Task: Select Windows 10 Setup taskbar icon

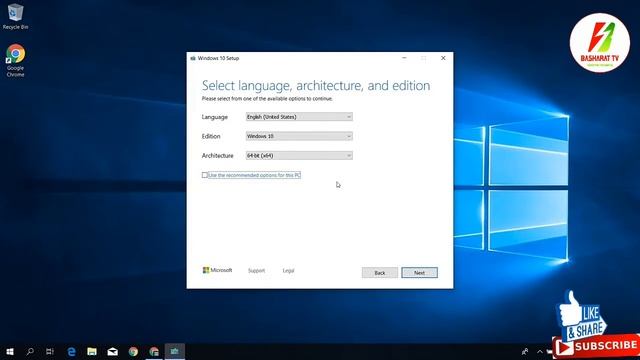Action: pos(175,351)
